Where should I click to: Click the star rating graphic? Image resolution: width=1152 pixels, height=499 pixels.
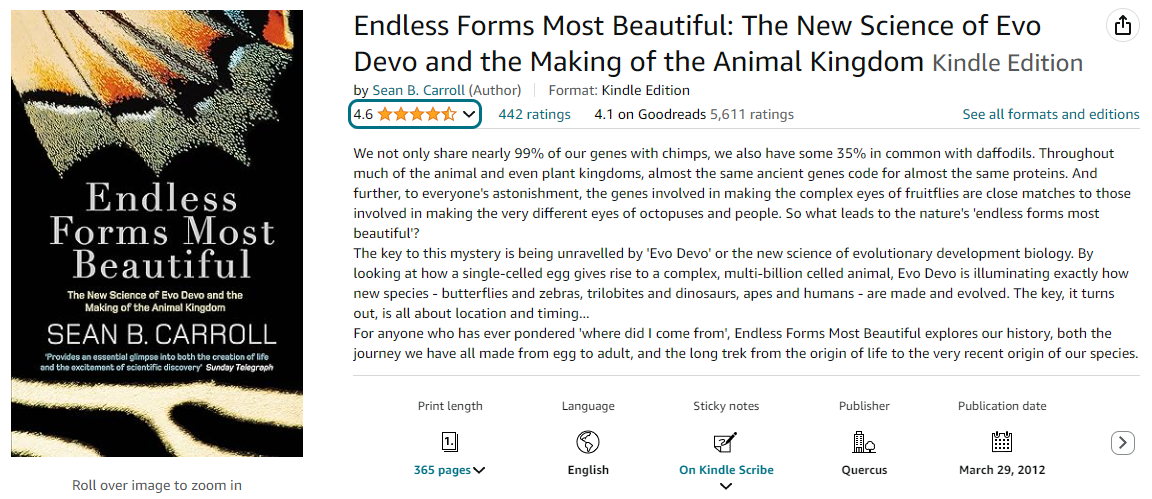pyautogui.click(x=417, y=114)
